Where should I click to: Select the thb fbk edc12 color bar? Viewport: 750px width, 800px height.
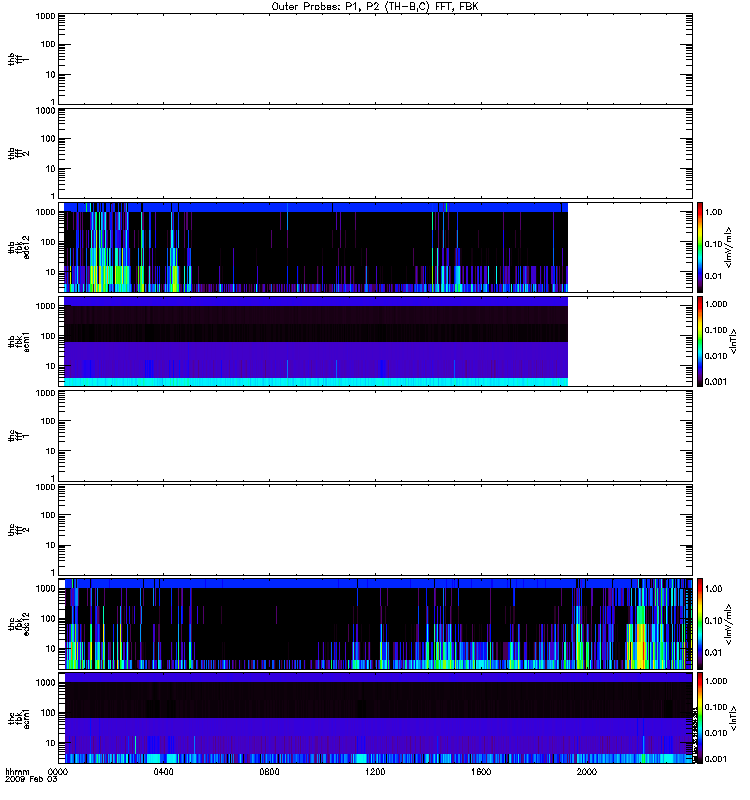click(x=700, y=247)
